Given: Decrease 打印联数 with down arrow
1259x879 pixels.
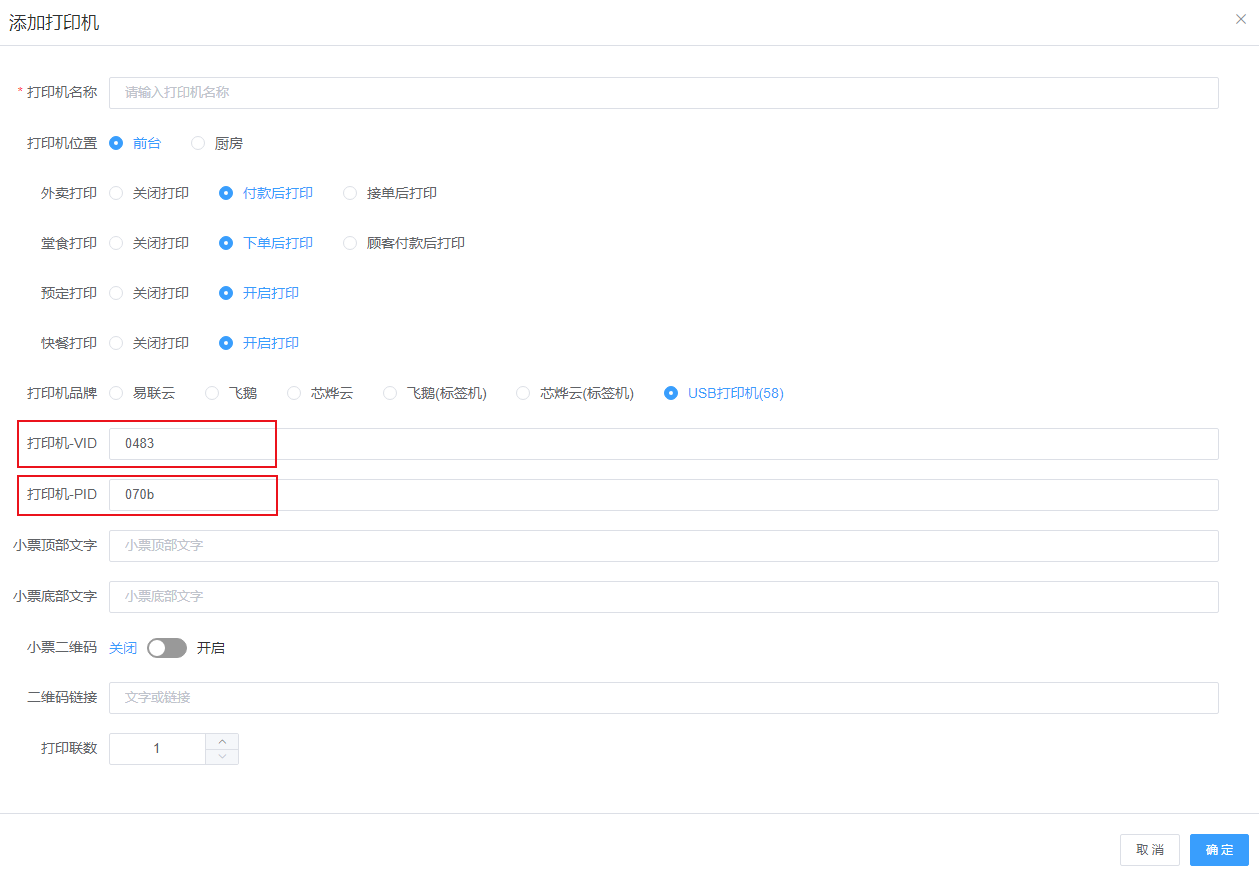Looking at the screenshot, I should [222, 757].
